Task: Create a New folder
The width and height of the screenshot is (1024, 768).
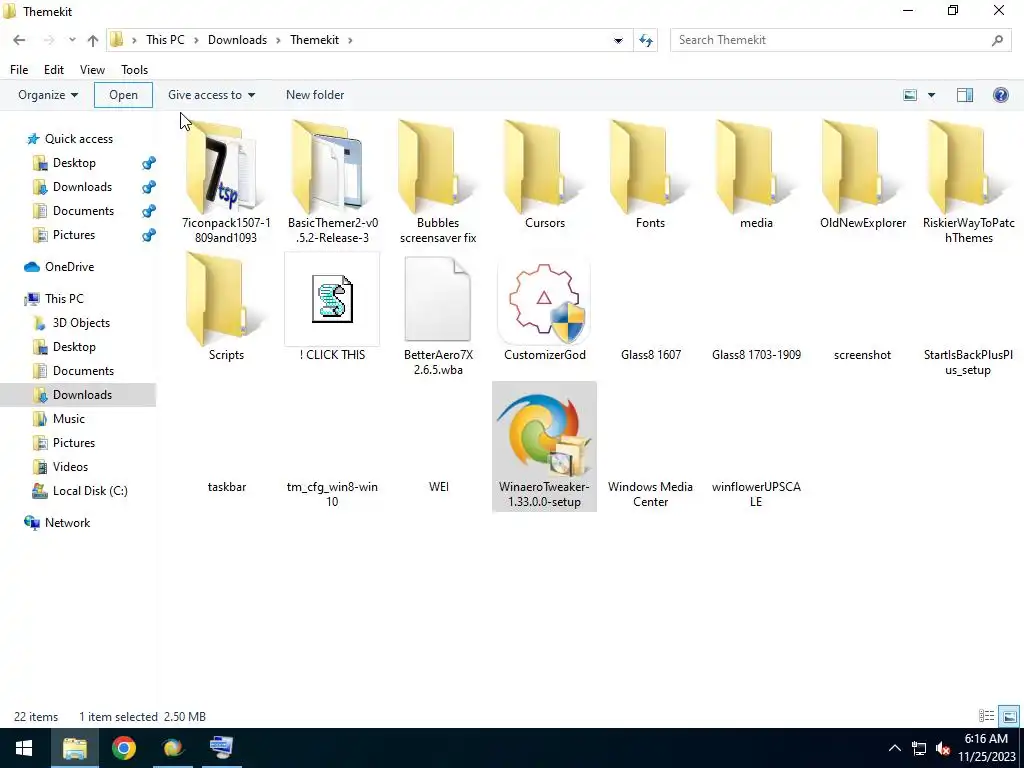Action: coord(315,95)
